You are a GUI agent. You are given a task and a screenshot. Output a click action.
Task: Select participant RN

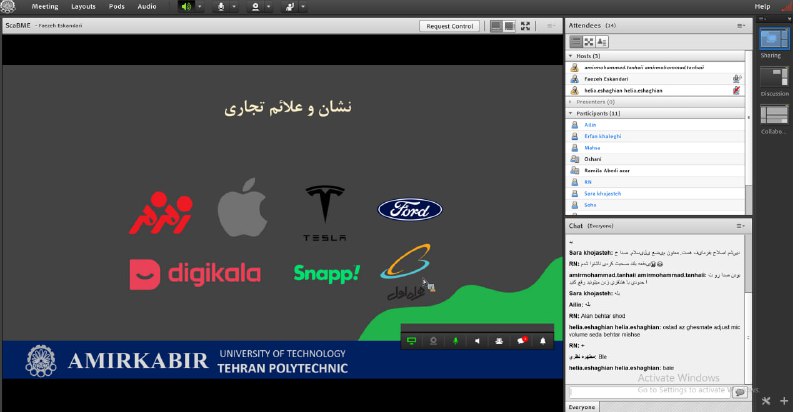[655, 182]
